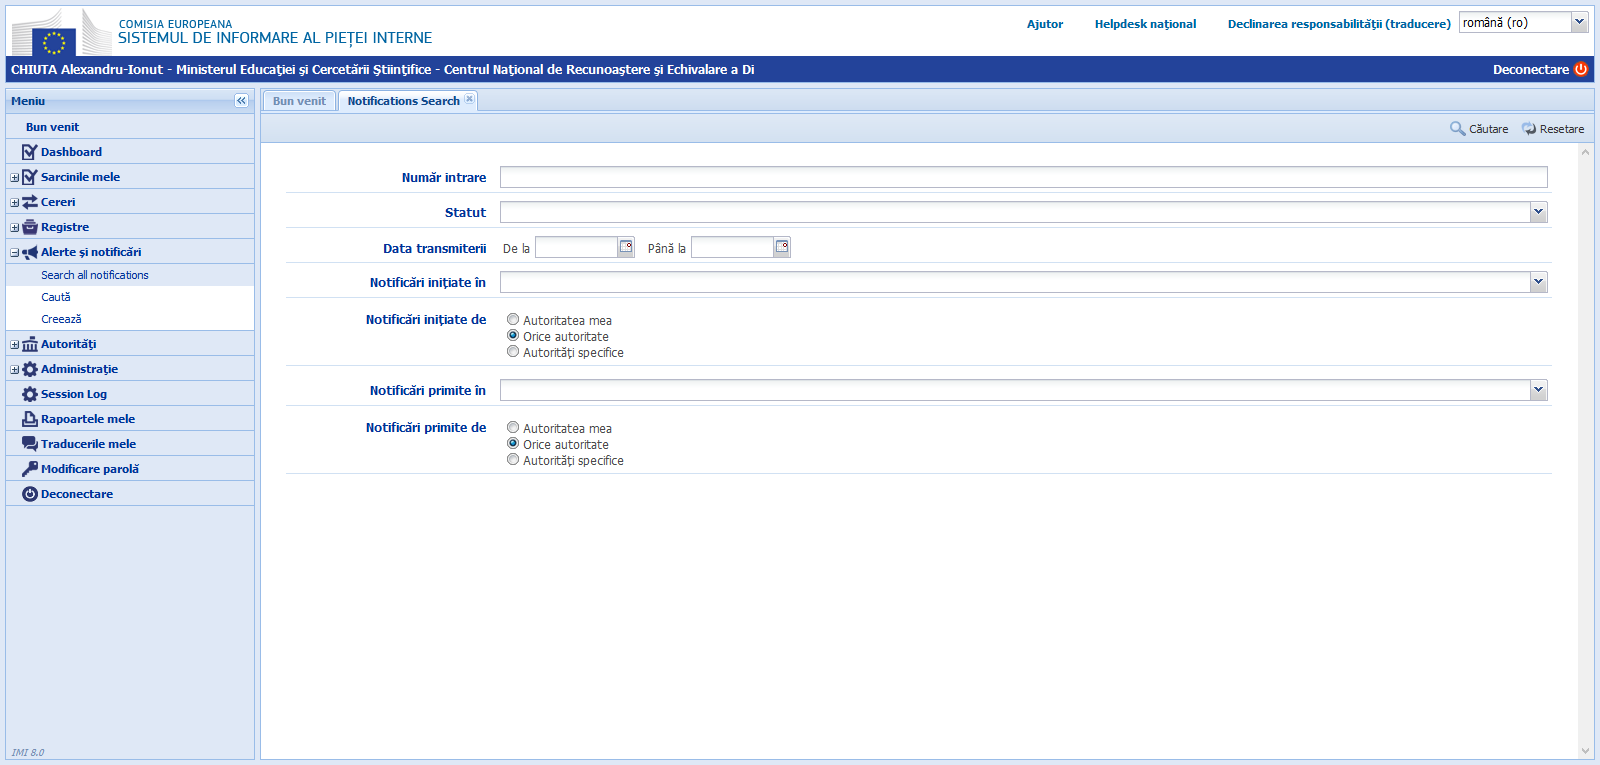Click into the Număr intrare field
This screenshot has height=765, width=1600.
1023,177
